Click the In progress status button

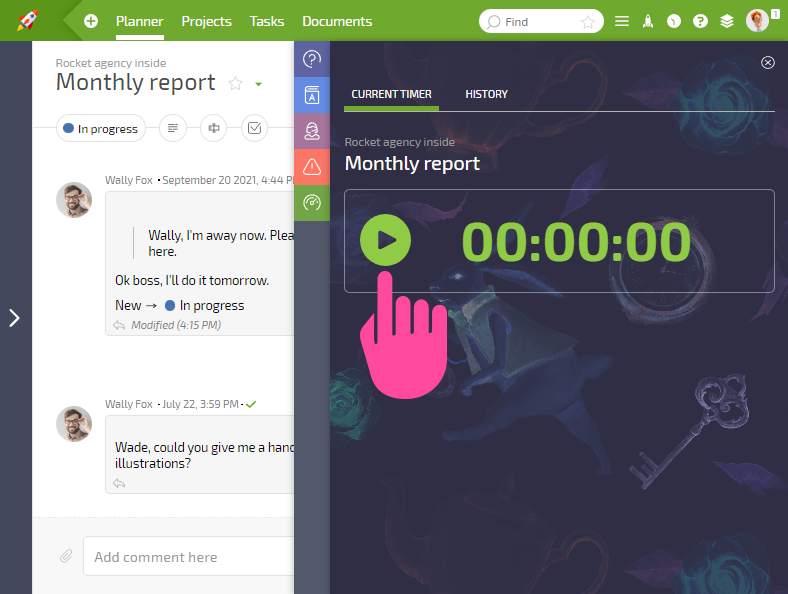point(101,129)
